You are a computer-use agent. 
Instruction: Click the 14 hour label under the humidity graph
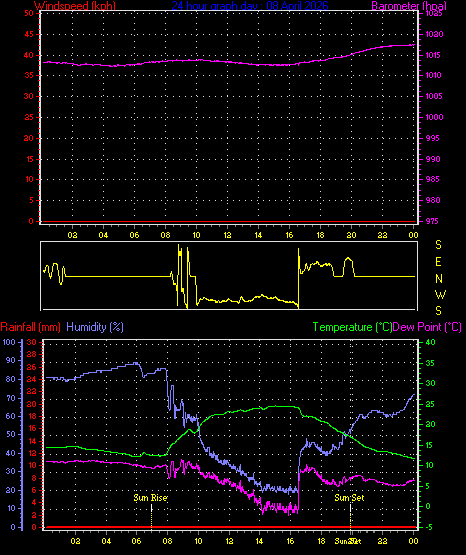pos(259,541)
